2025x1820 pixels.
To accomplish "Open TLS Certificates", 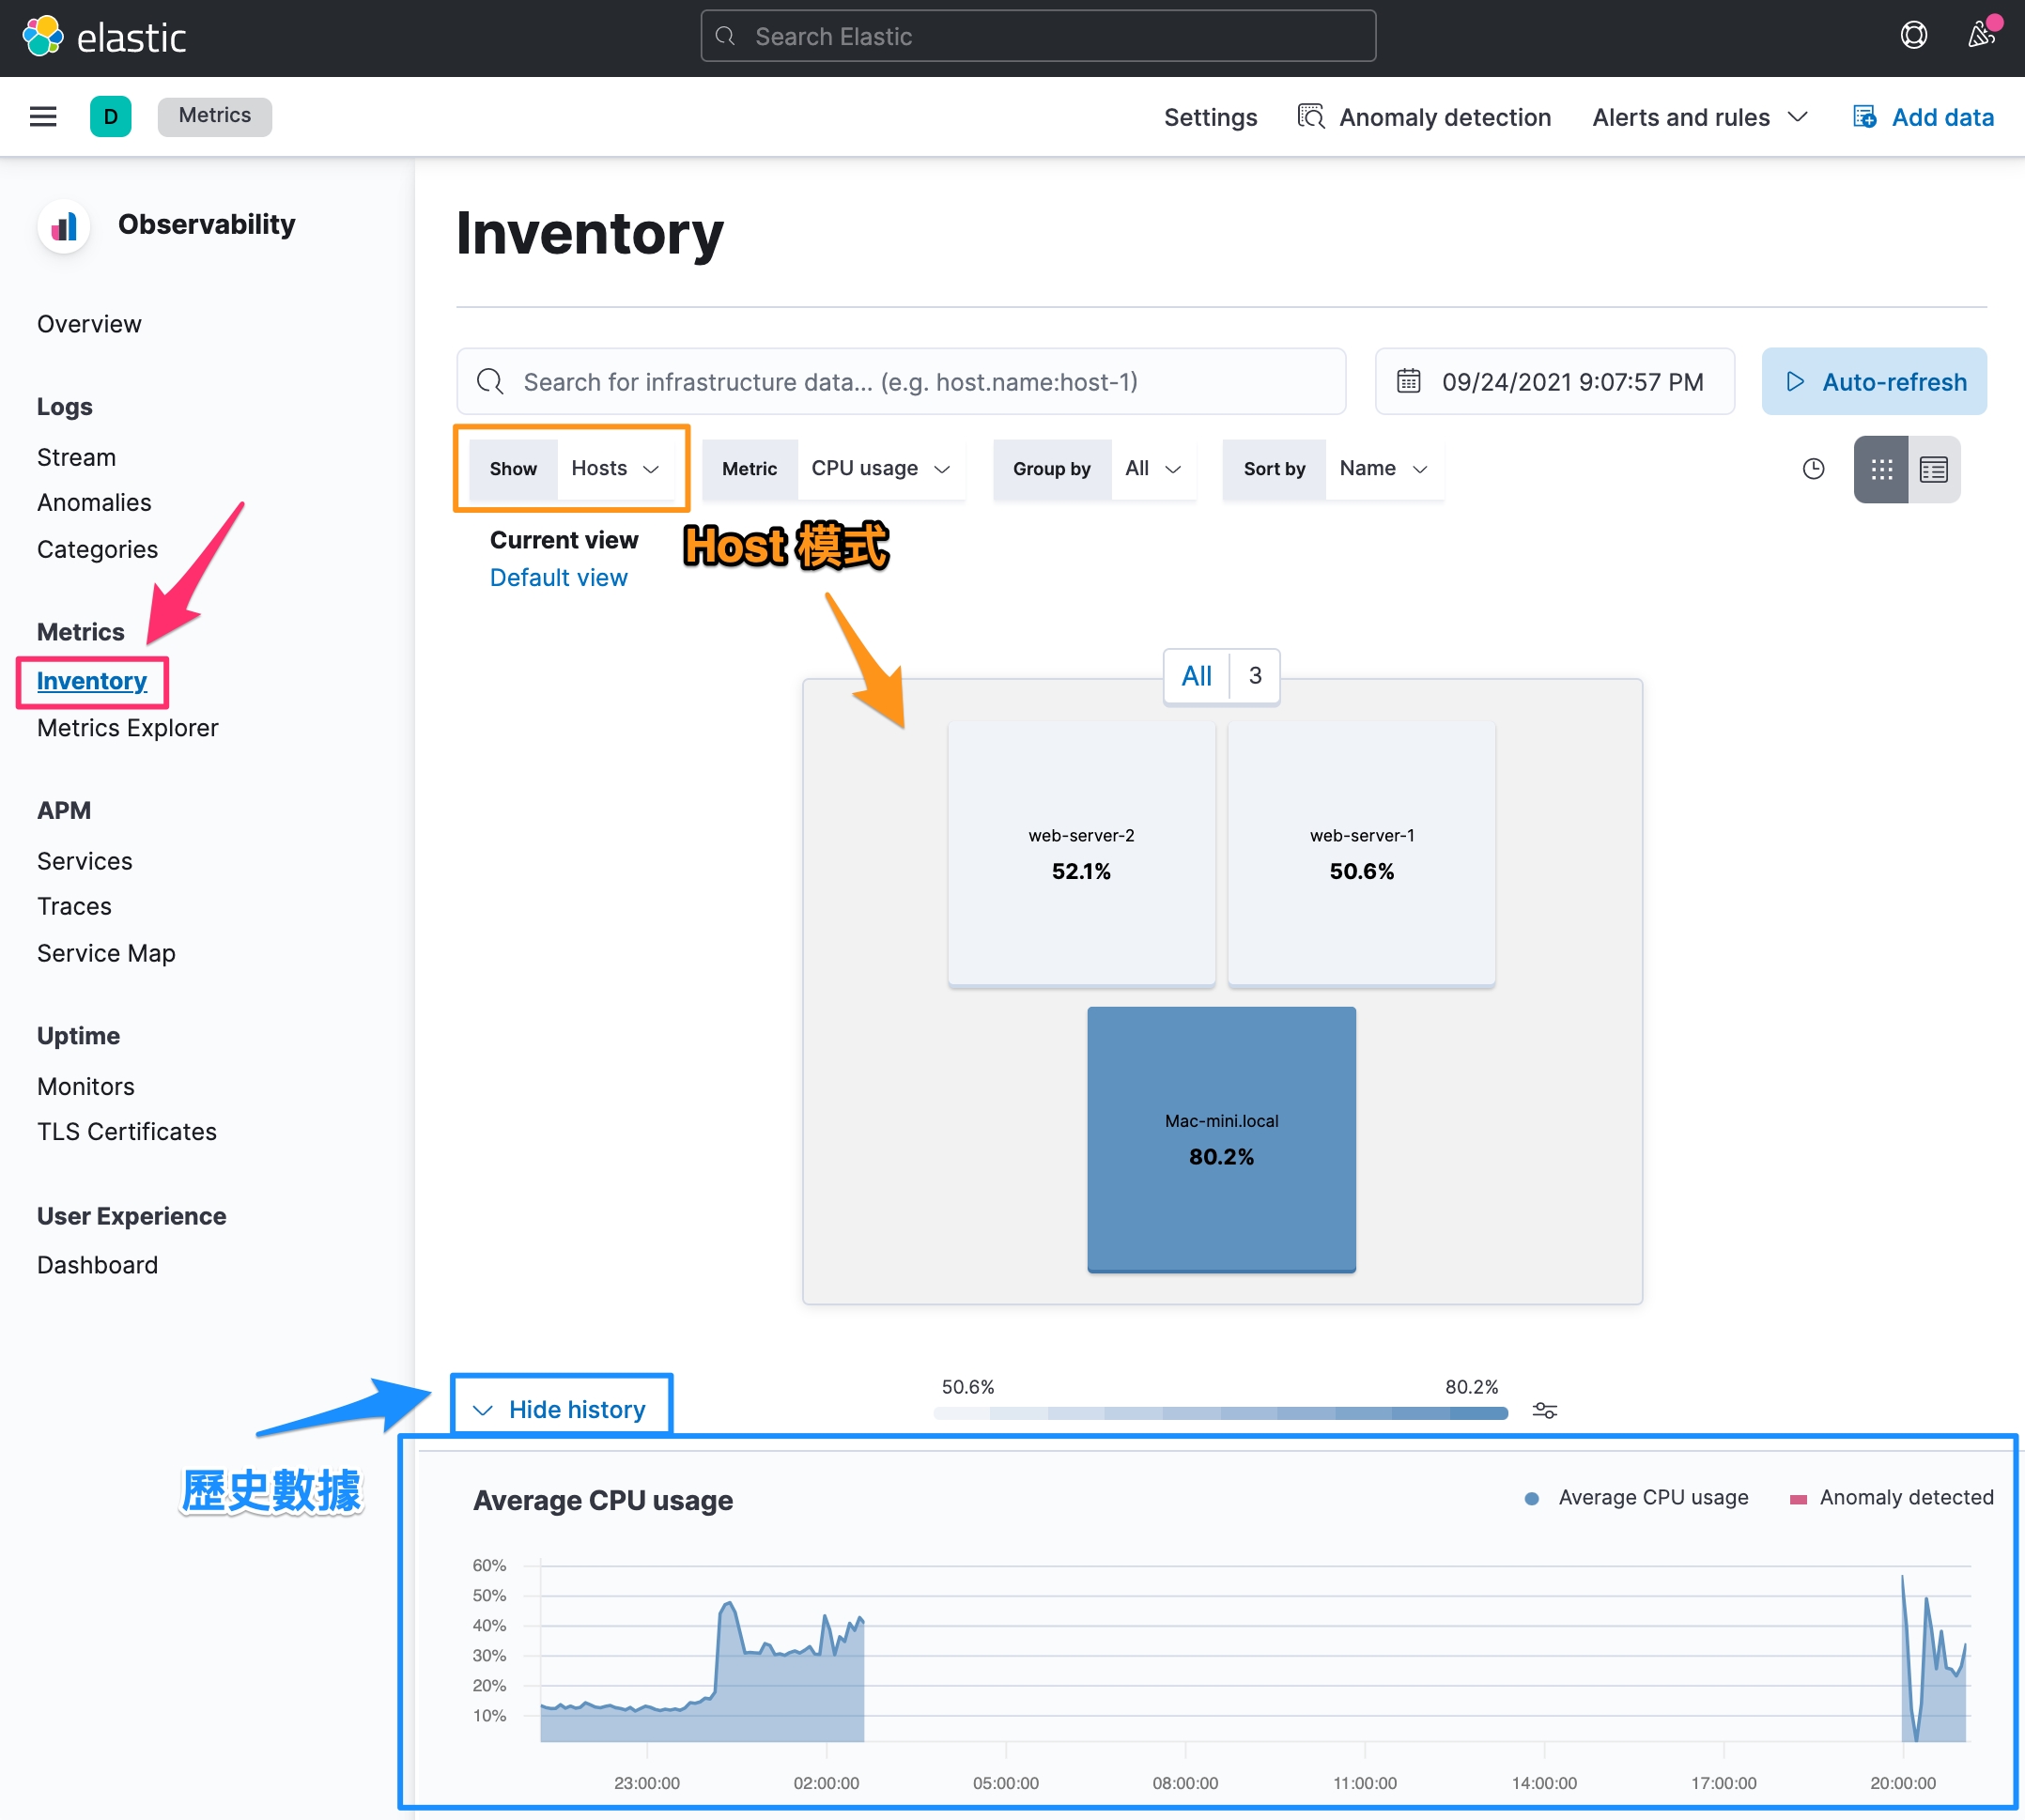I will 127,1132.
